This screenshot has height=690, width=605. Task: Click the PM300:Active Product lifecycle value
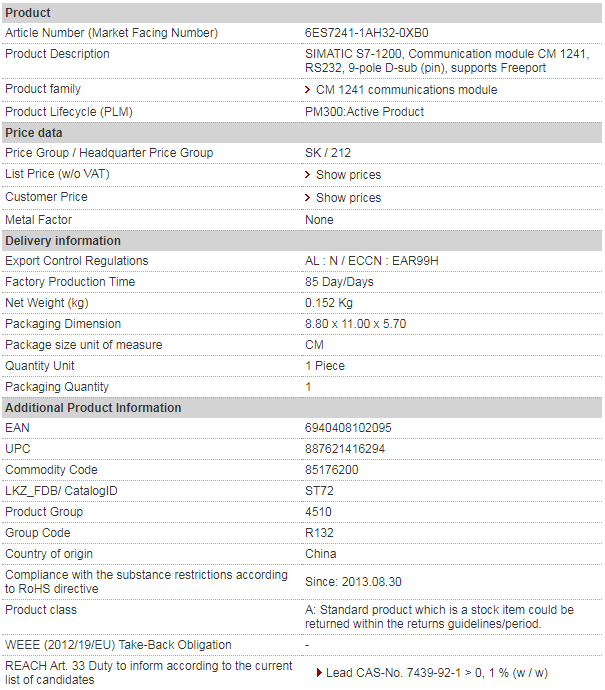(364, 112)
